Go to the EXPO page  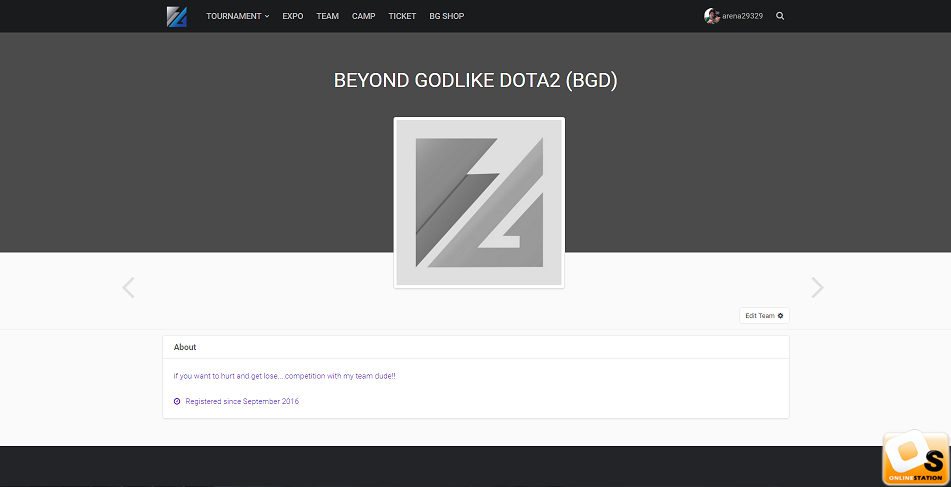(x=292, y=16)
